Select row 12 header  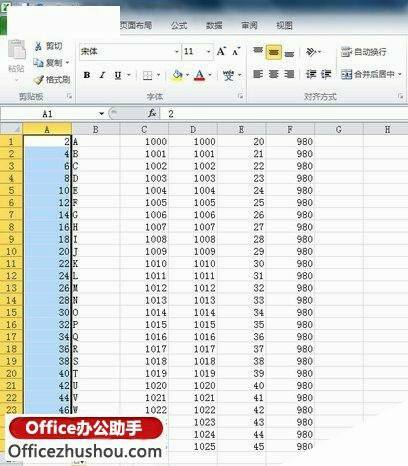point(11,276)
